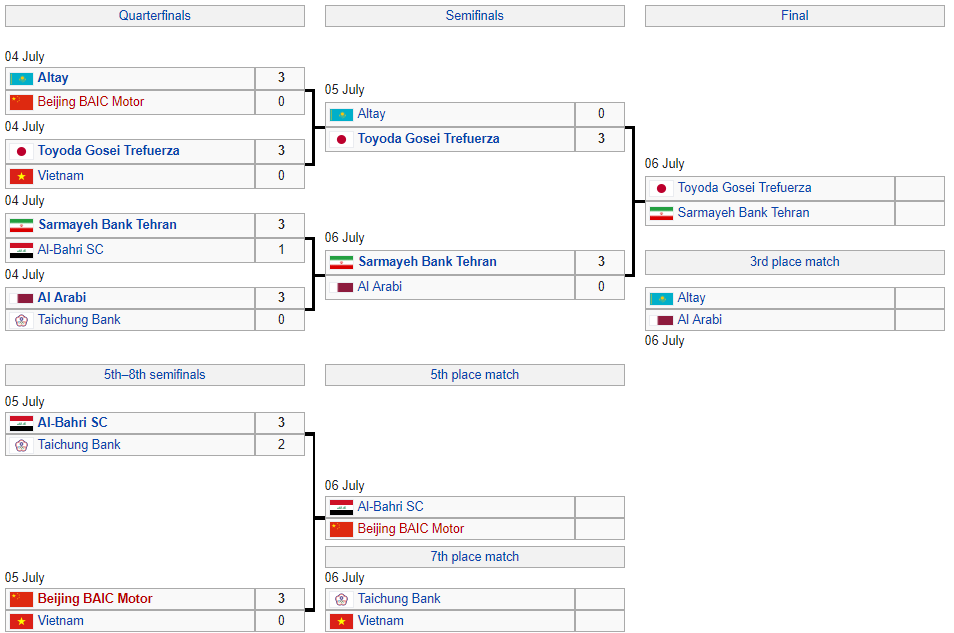Screen dimensions: 954x633
Task: Open Taichung Bank link in 7th place match
Action: [x=399, y=599]
